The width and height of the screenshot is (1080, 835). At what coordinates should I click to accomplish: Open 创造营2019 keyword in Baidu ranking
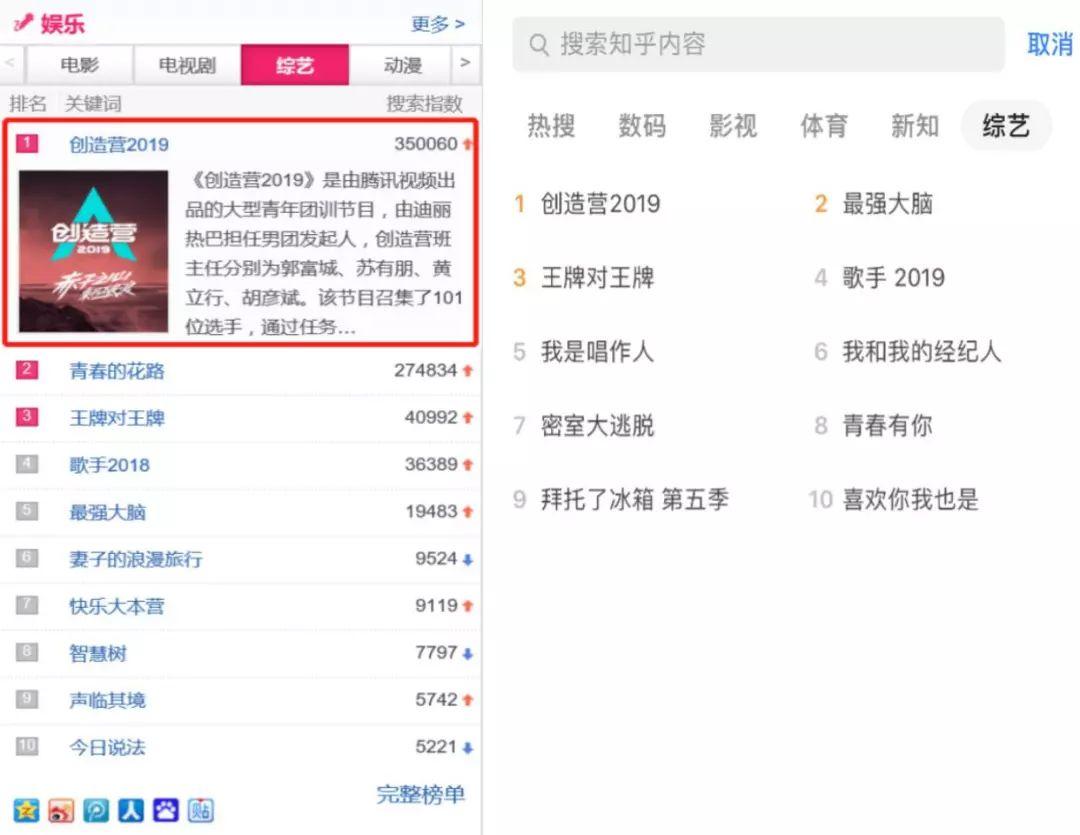coord(118,144)
